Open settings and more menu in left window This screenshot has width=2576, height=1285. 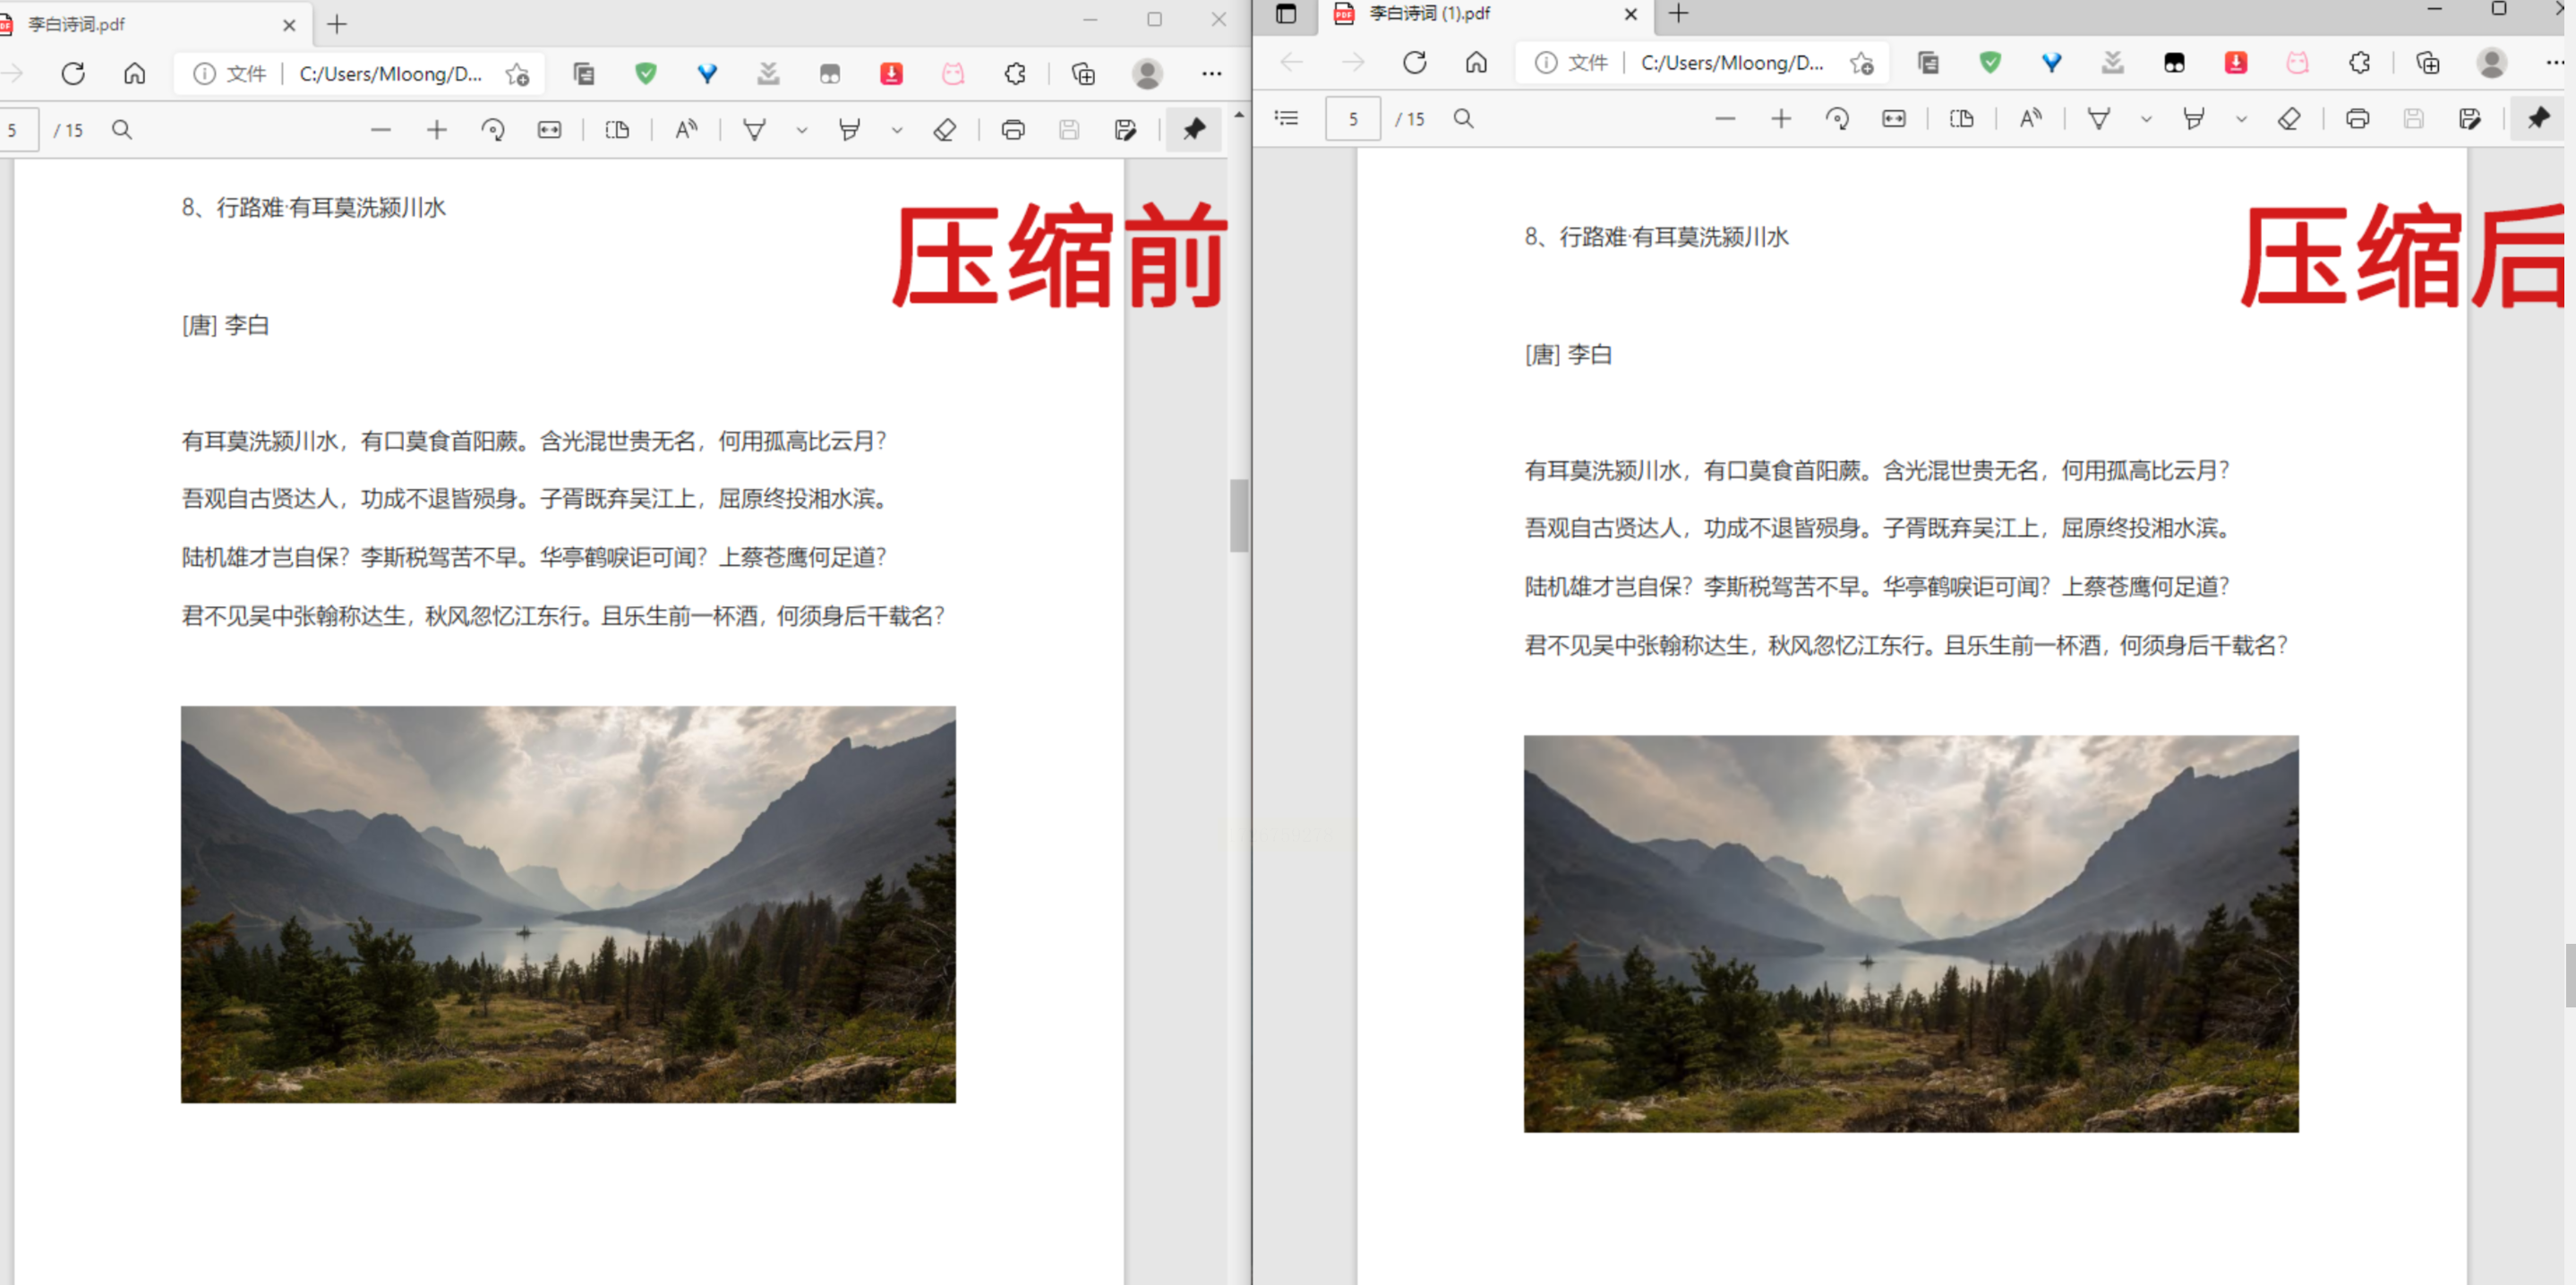(1211, 74)
